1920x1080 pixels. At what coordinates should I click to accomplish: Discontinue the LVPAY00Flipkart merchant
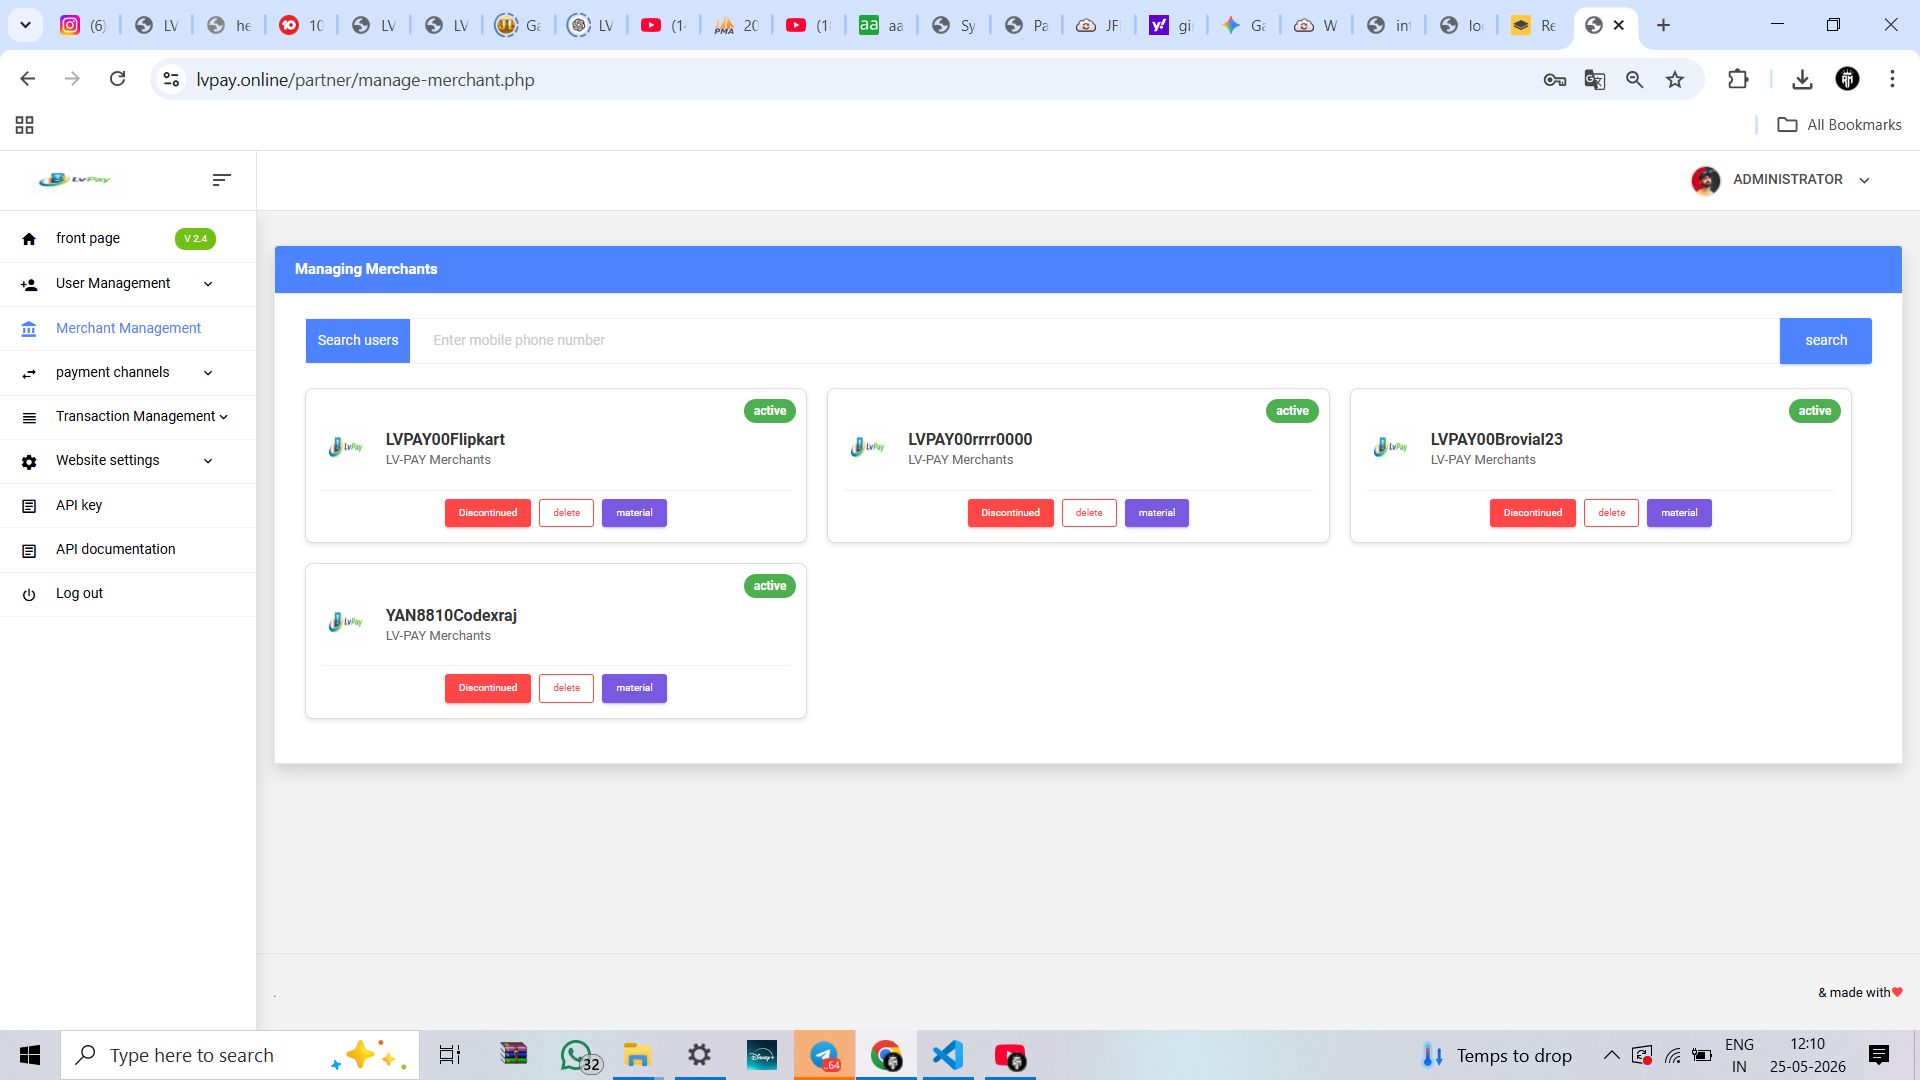coord(488,514)
